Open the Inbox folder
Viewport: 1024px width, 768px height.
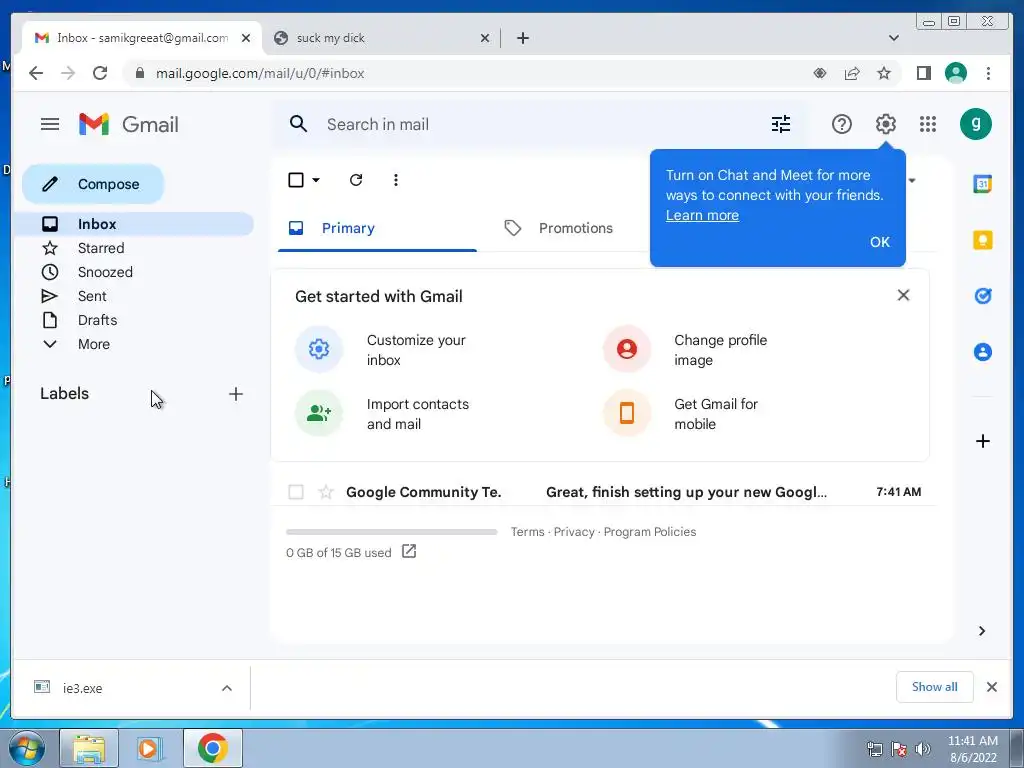[133, 224]
